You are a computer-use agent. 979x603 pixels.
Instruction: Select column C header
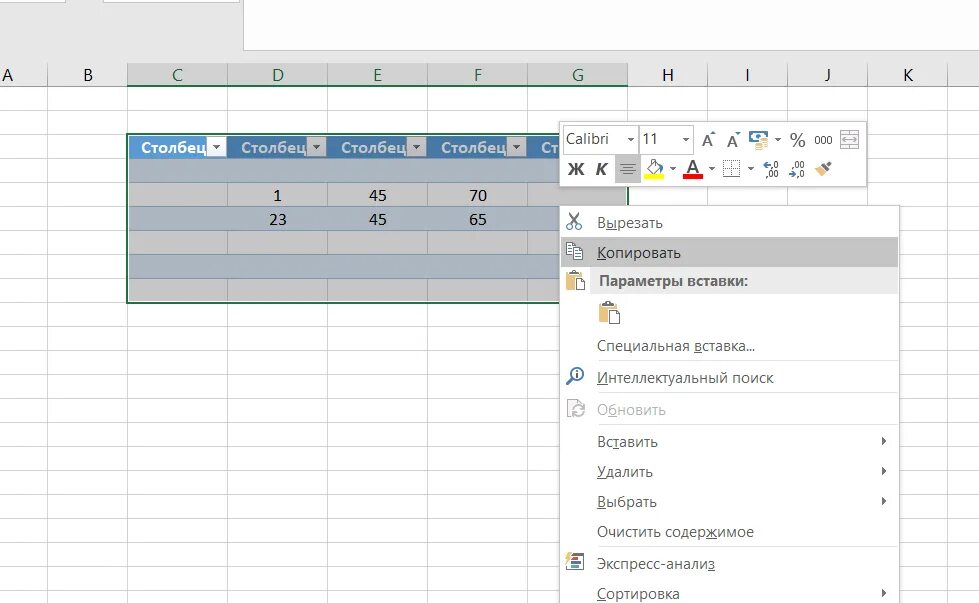[177, 75]
